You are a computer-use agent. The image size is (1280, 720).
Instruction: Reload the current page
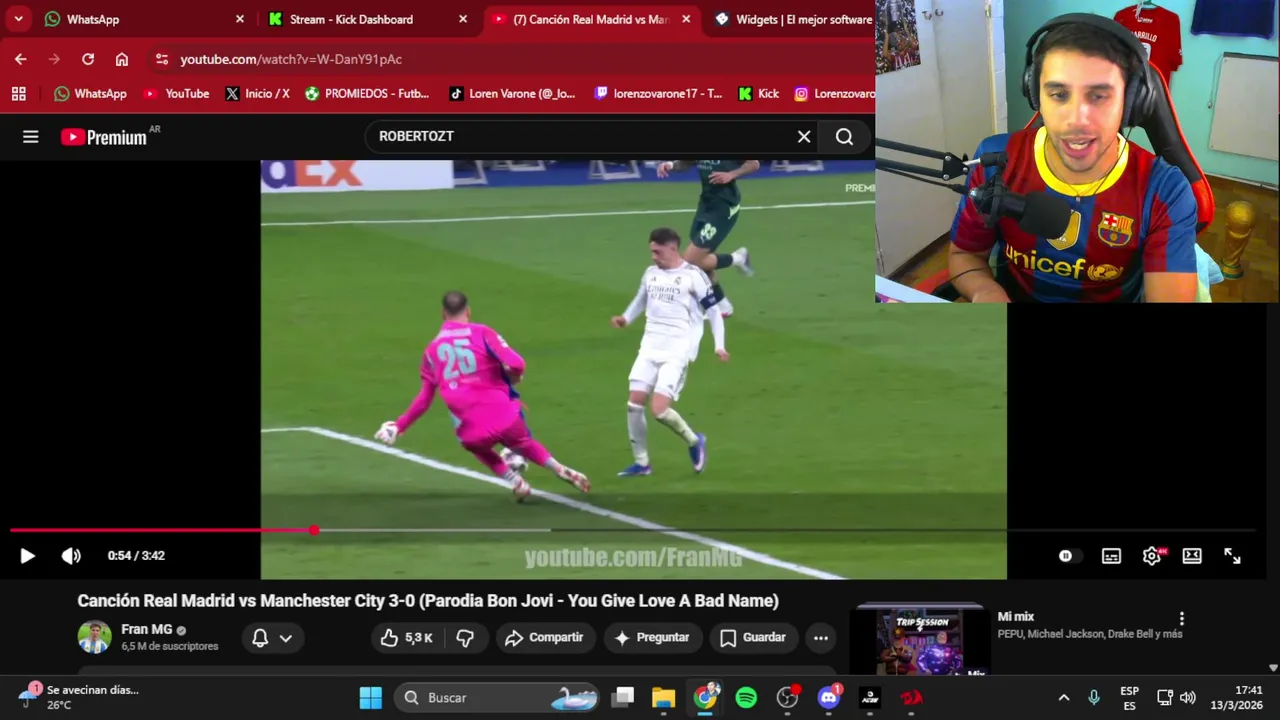(x=88, y=59)
